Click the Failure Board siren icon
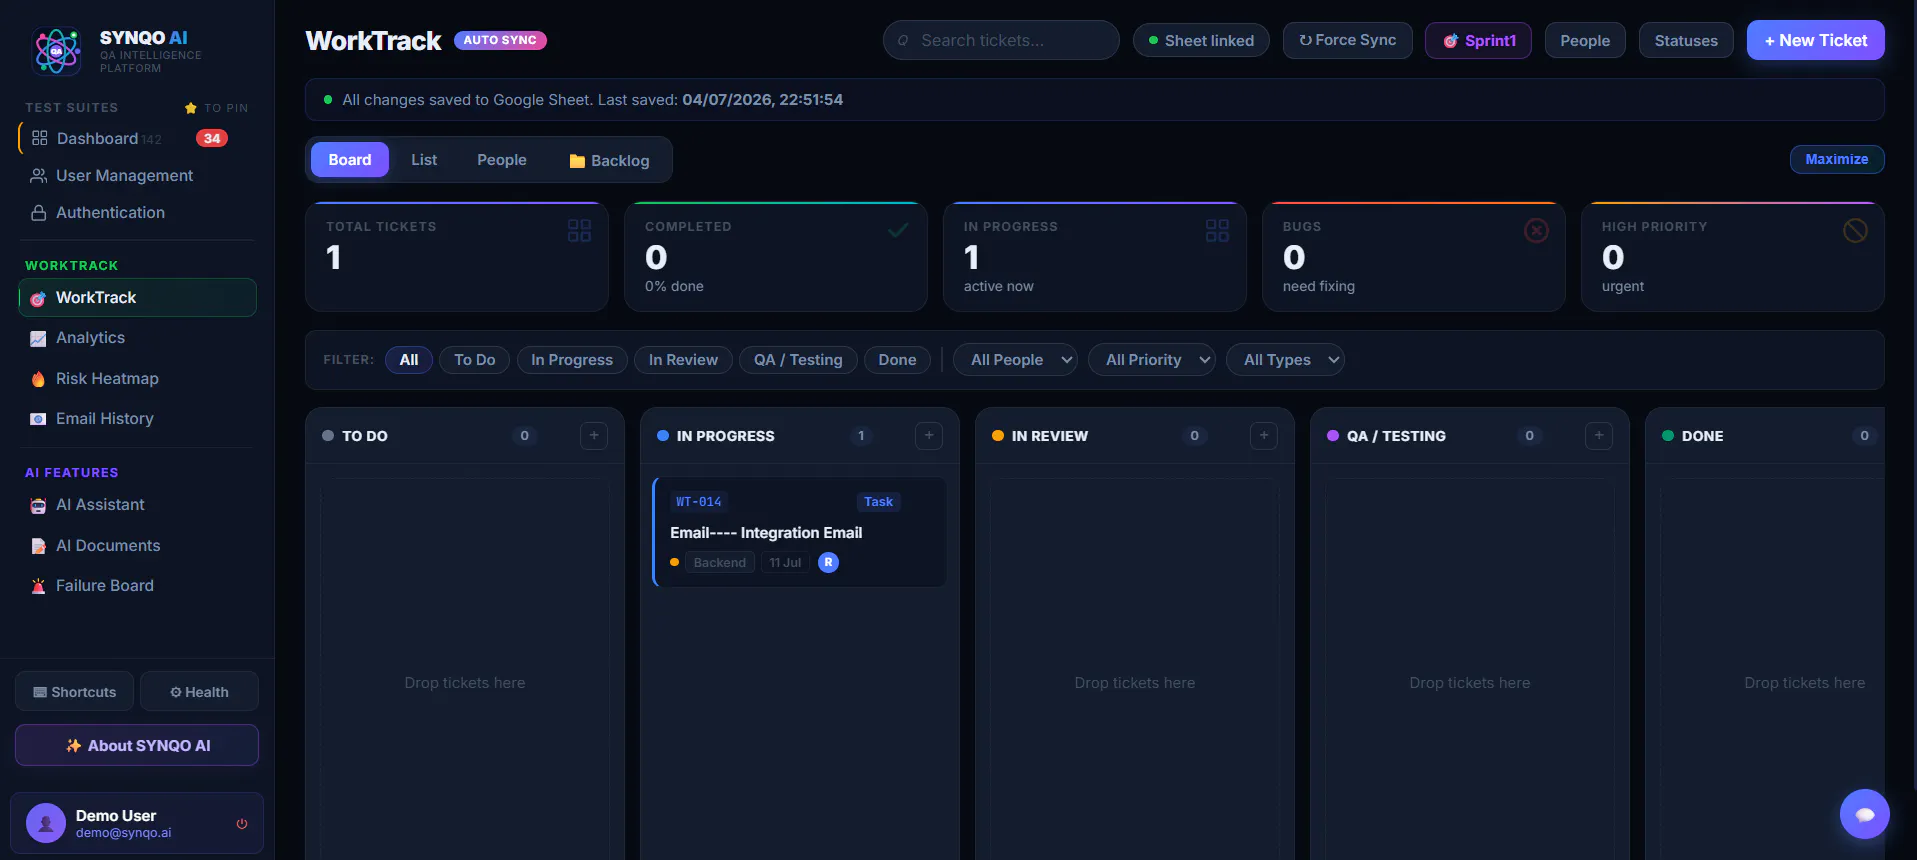Image resolution: width=1917 pixels, height=860 pixels. pos(38,586)
